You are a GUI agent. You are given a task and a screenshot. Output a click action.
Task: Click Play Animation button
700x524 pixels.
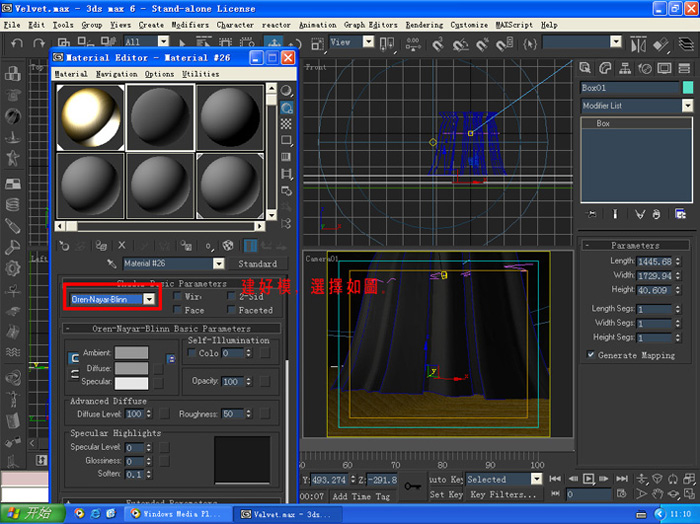[589, 479]
